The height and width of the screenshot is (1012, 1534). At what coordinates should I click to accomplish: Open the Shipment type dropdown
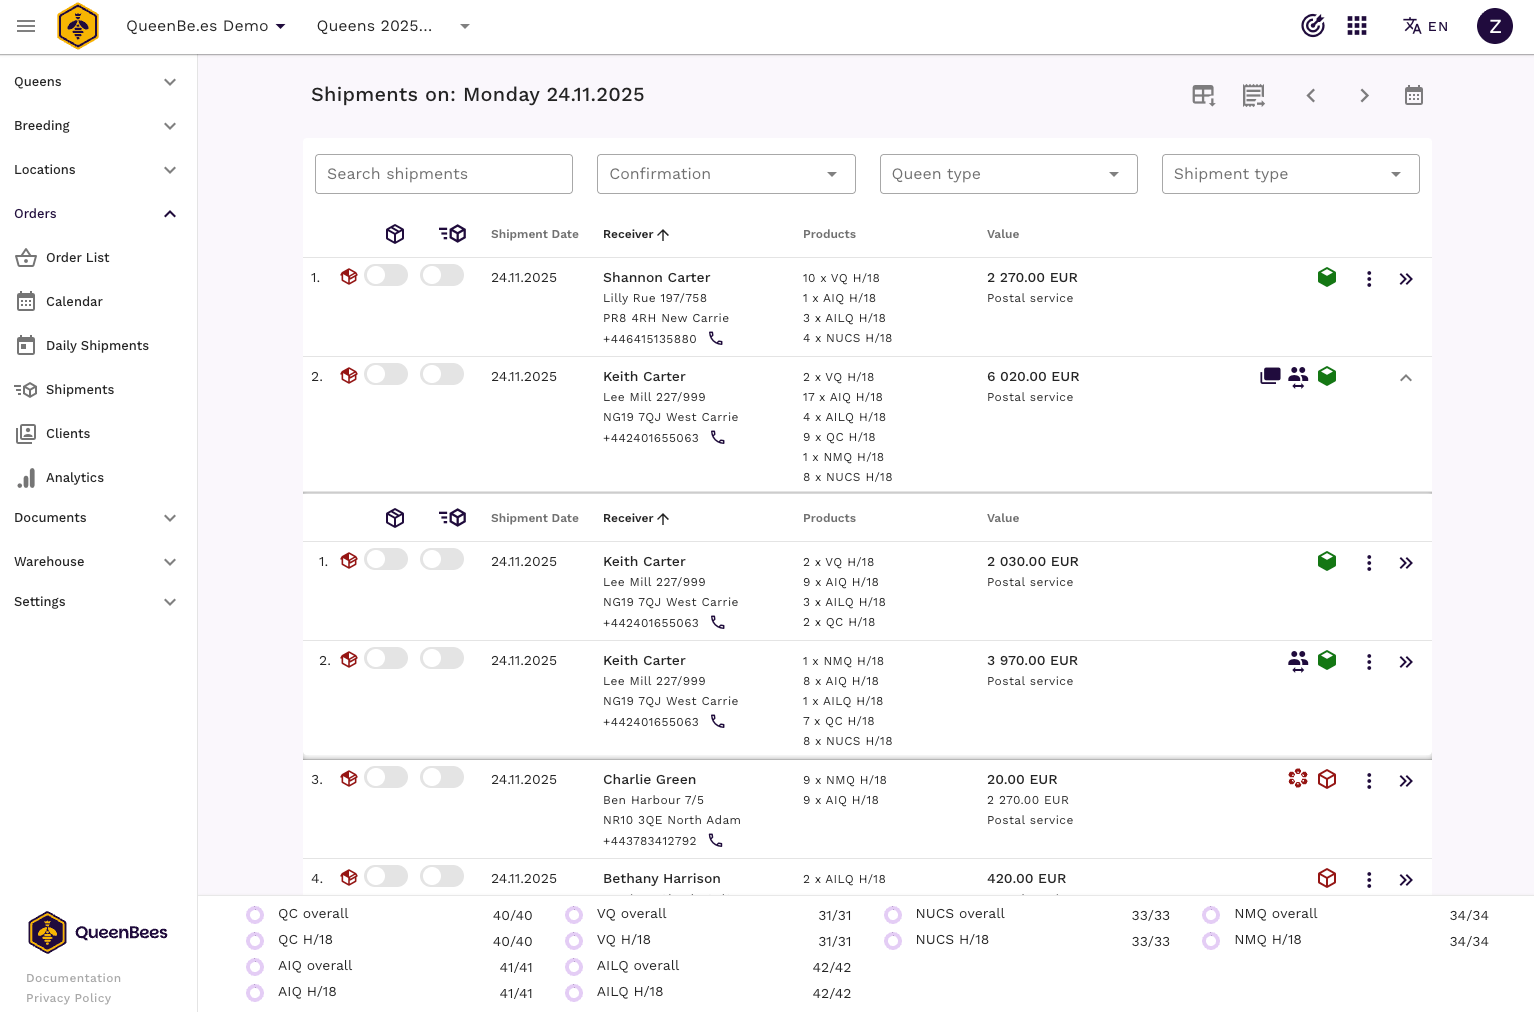coord(1289,174)
